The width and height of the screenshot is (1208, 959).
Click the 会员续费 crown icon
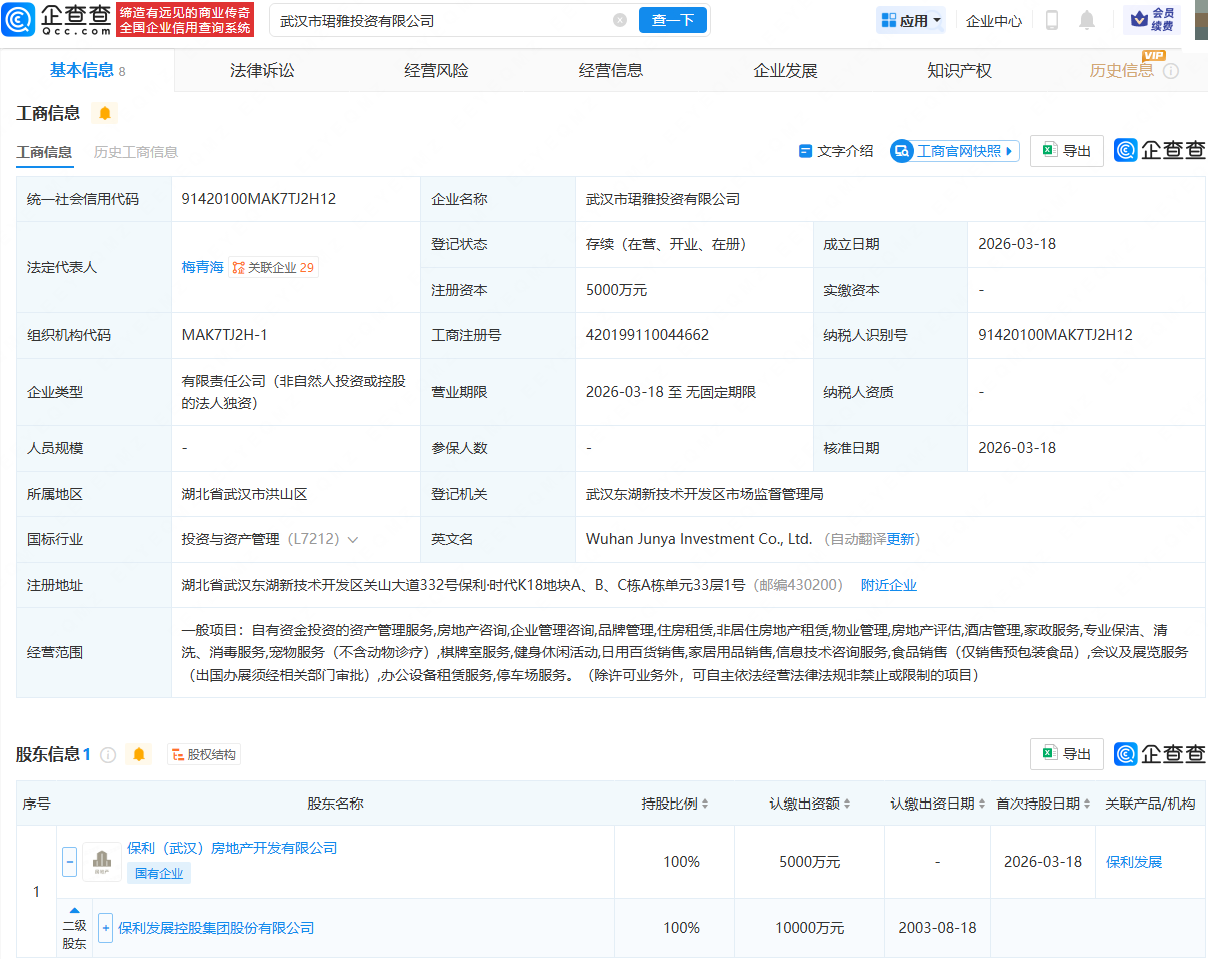(1137, 19)
